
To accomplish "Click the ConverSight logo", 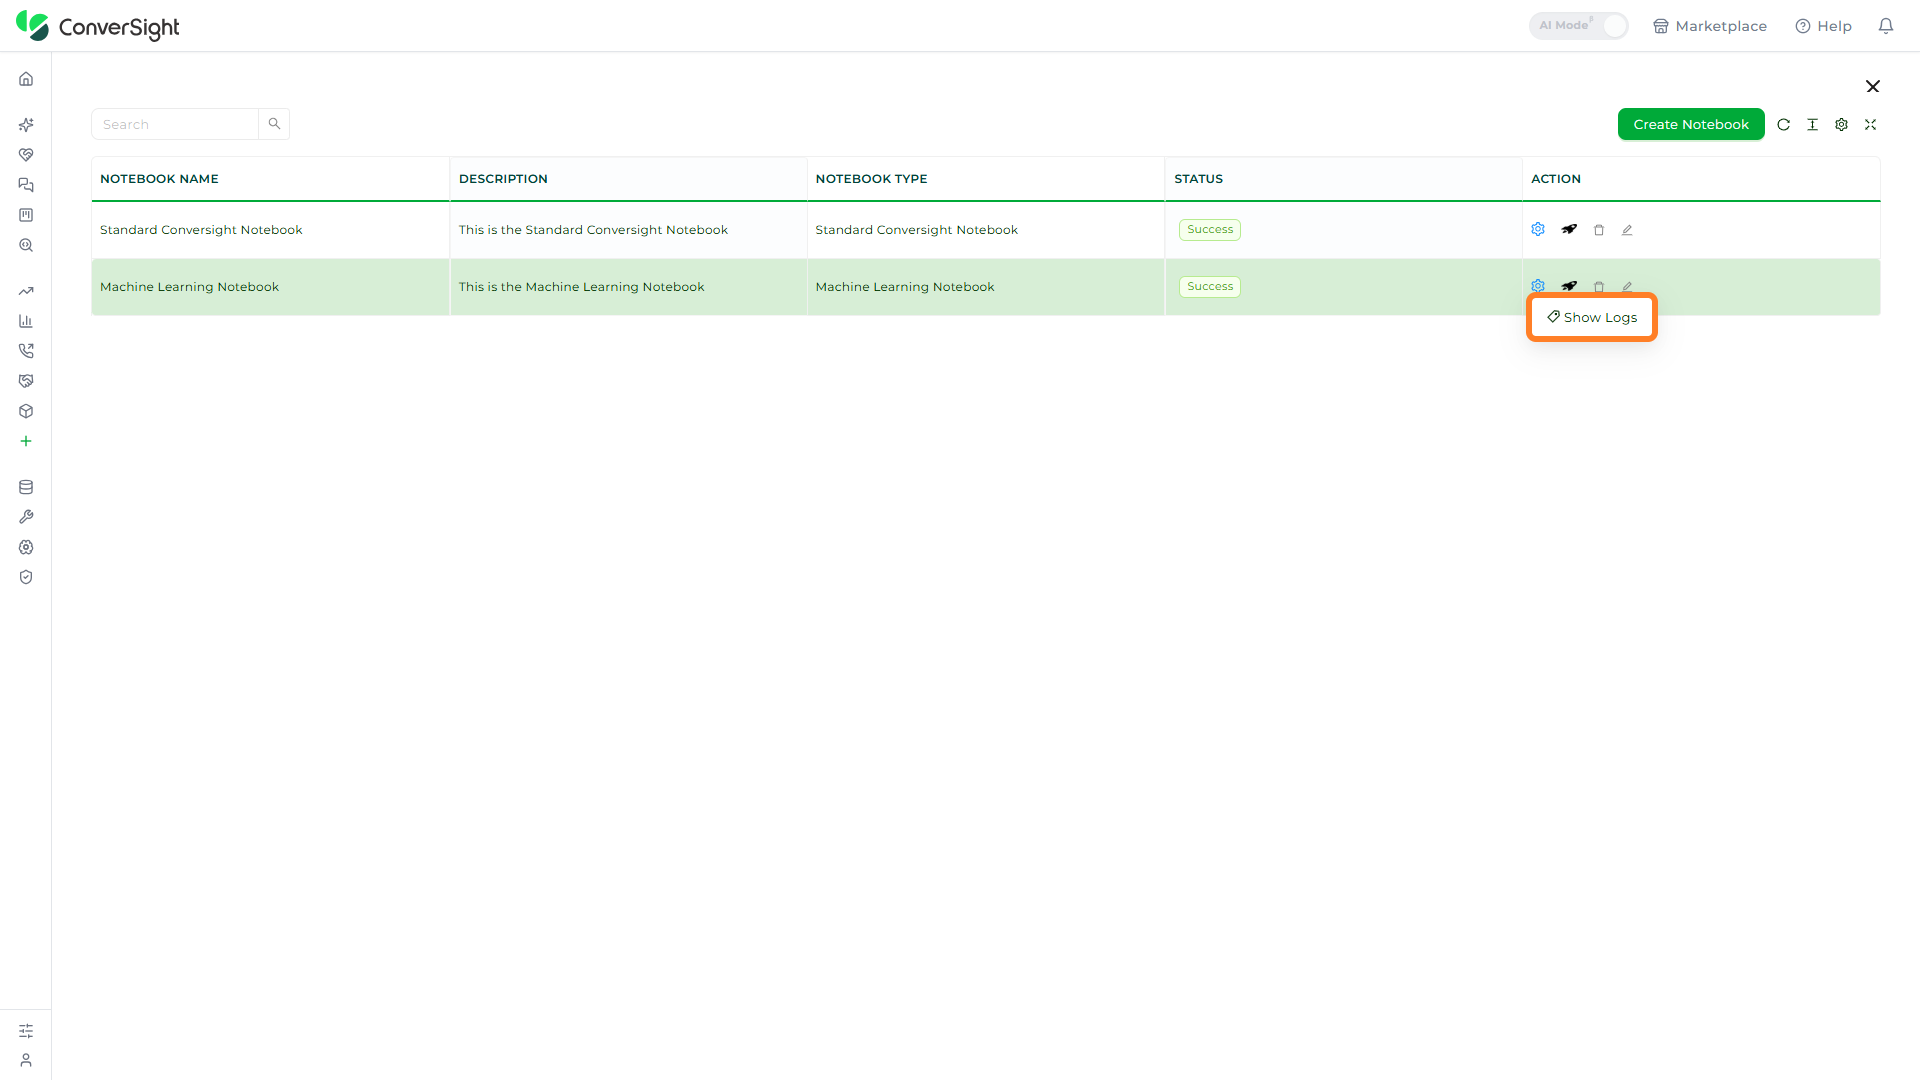I will tap(98, 26).
